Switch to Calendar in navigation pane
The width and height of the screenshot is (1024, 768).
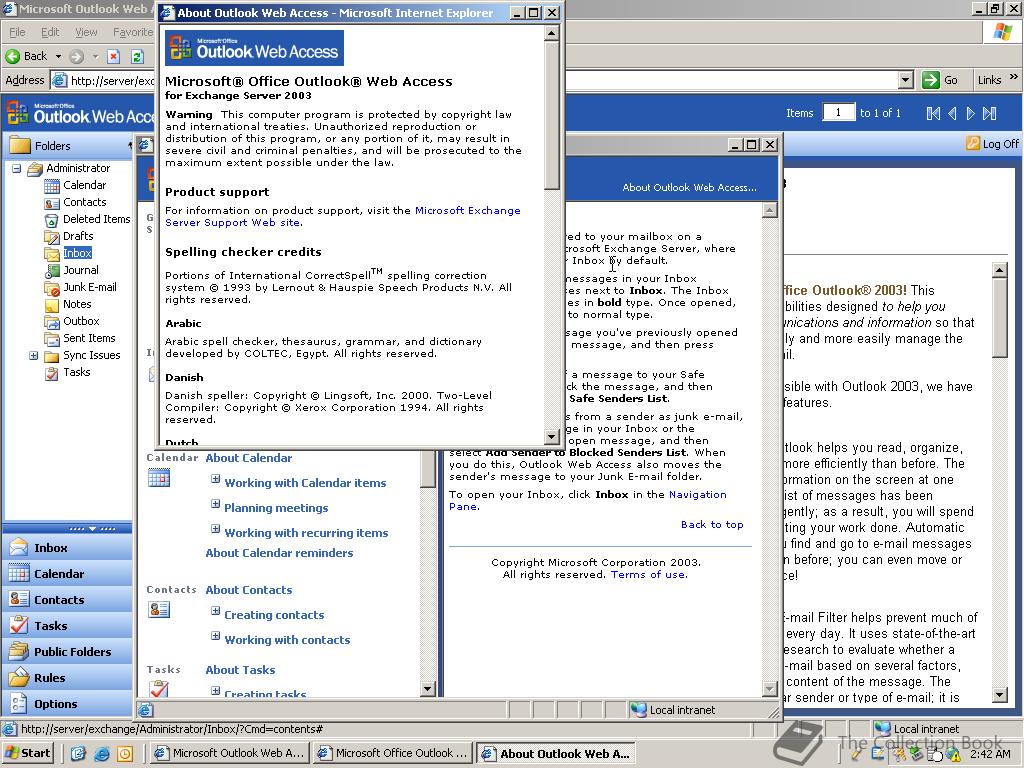point(67,573)
